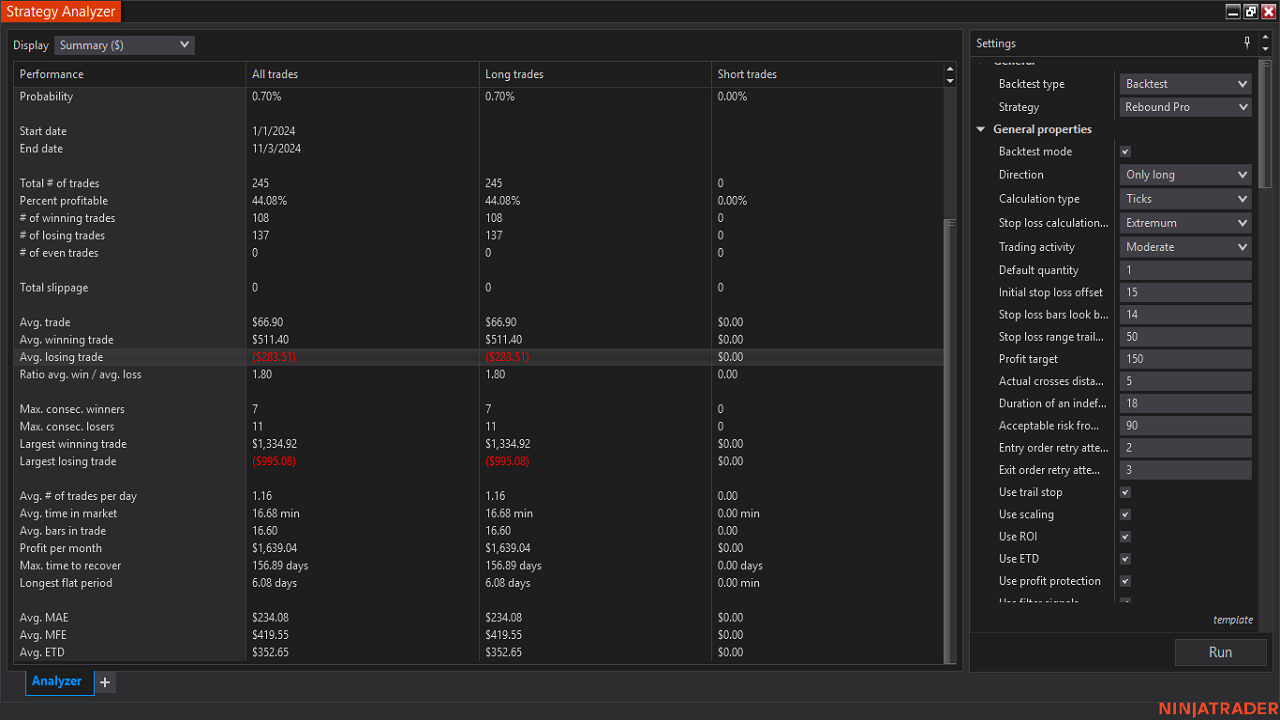This screenshot has width=1280, height=720.
Task: Click the Default quantity field
Action: tap(1186, 271)
